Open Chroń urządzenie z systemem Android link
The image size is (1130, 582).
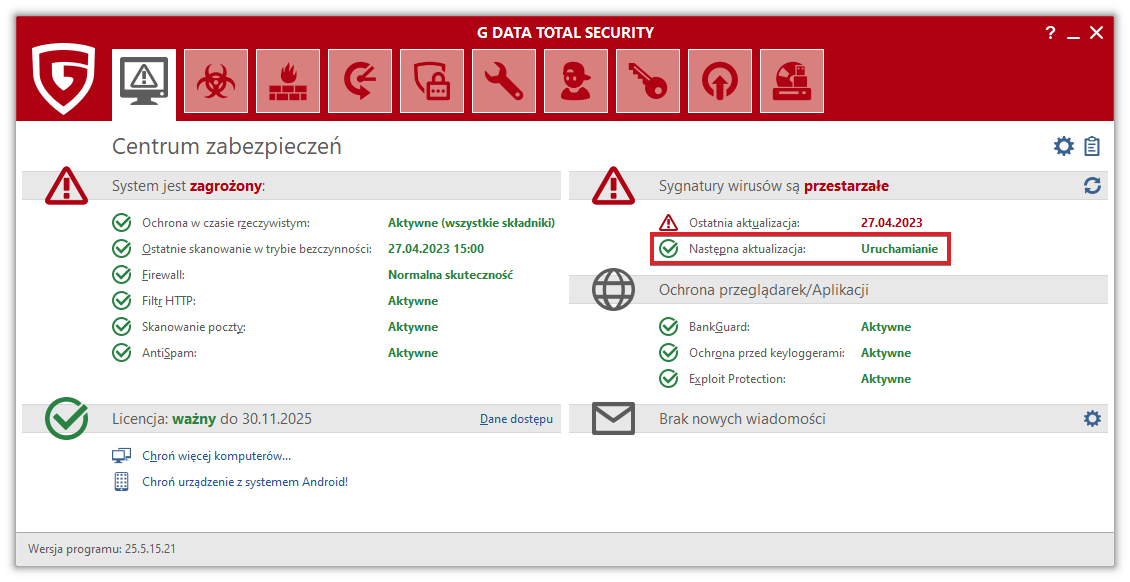pos(245,482)
